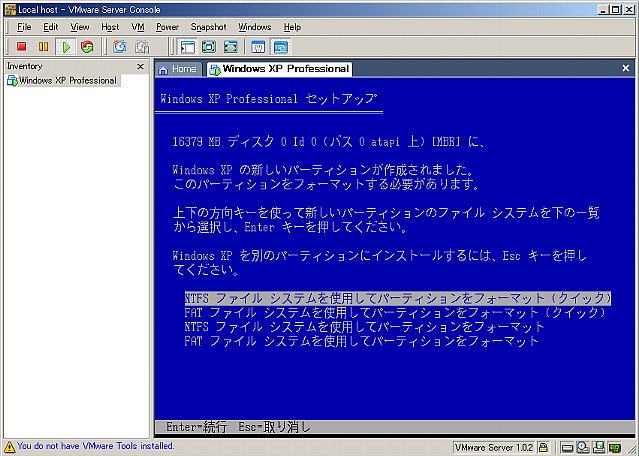Open the View menu
639x456 pixels.
[x=79, y=27]
